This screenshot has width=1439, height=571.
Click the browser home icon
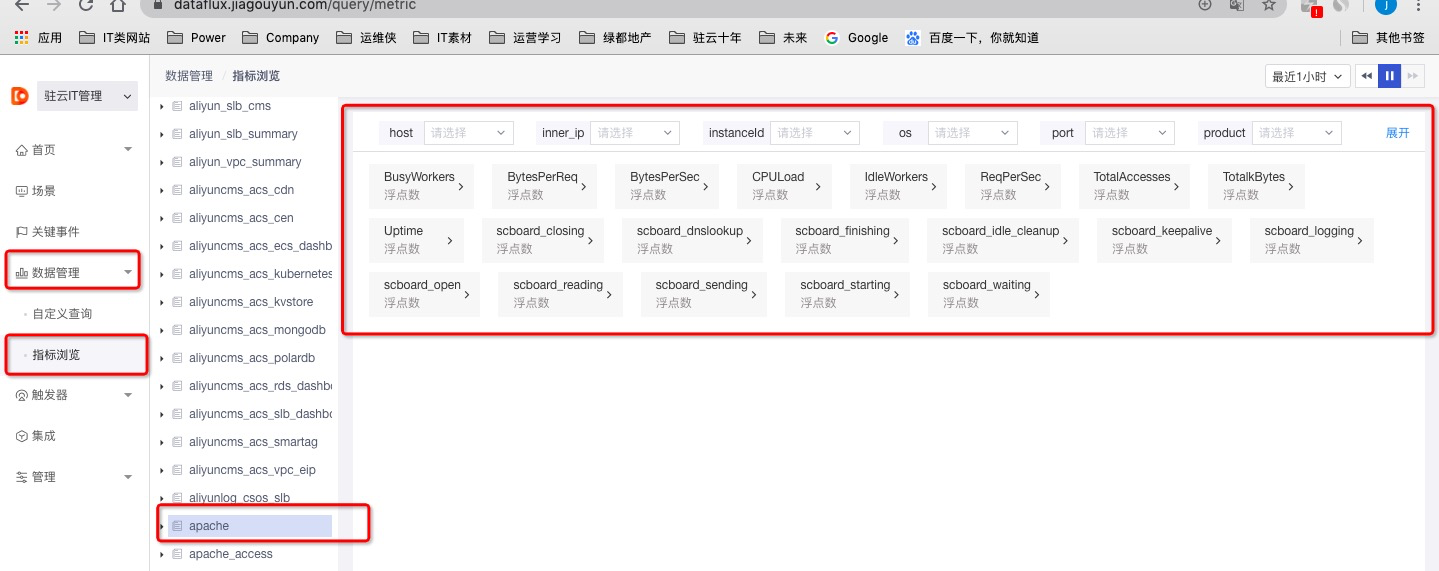click(x=118, y=6)
